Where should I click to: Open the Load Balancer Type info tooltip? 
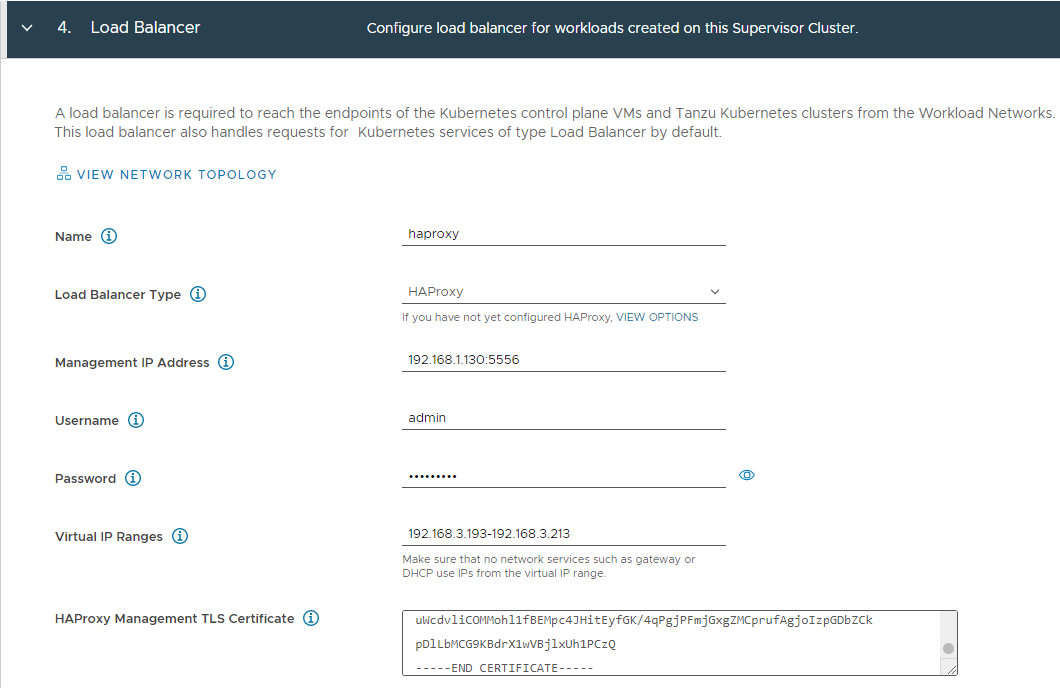198,294
